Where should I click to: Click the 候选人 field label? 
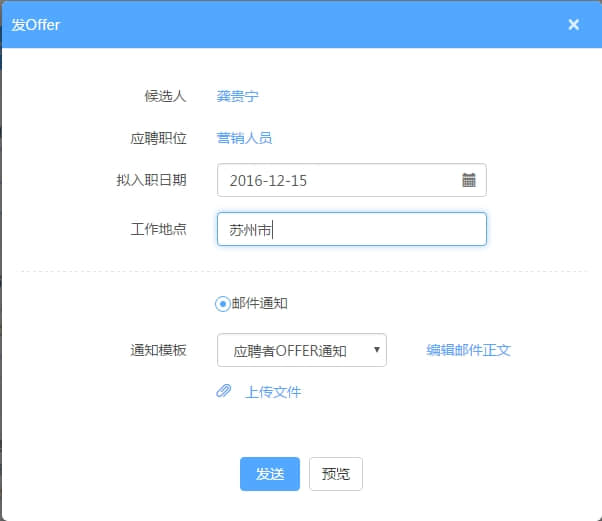[x=165, y=96]
